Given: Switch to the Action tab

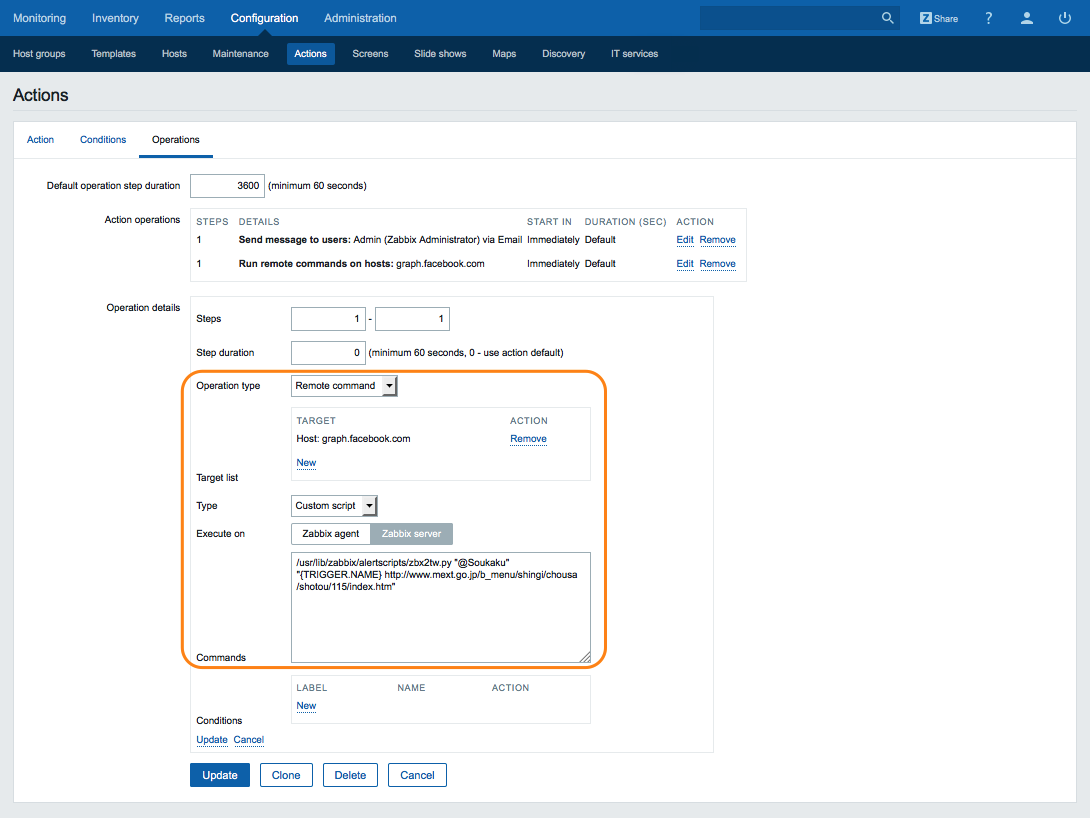Looking at the screenshot, I should click(40, 140).
